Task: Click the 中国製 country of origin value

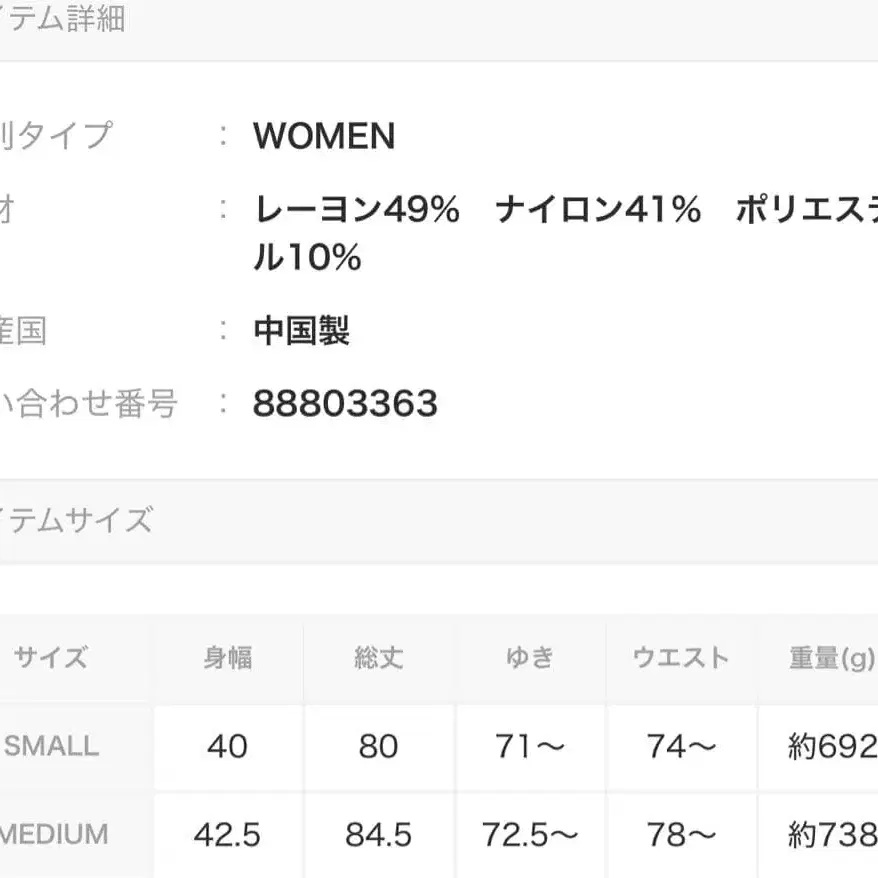Action: [x=301, y=331]
